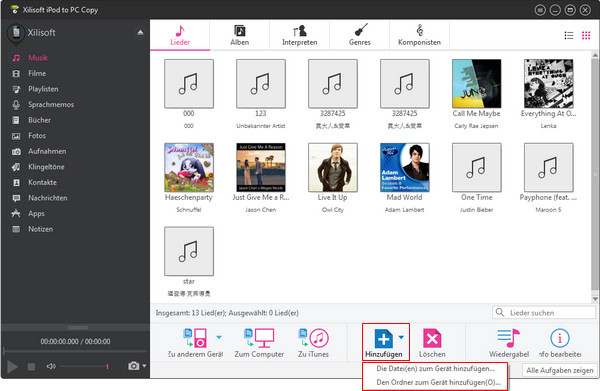Click the Zu iTunes export icon
The image size is (600, 391).
click(x=313, y=338)
